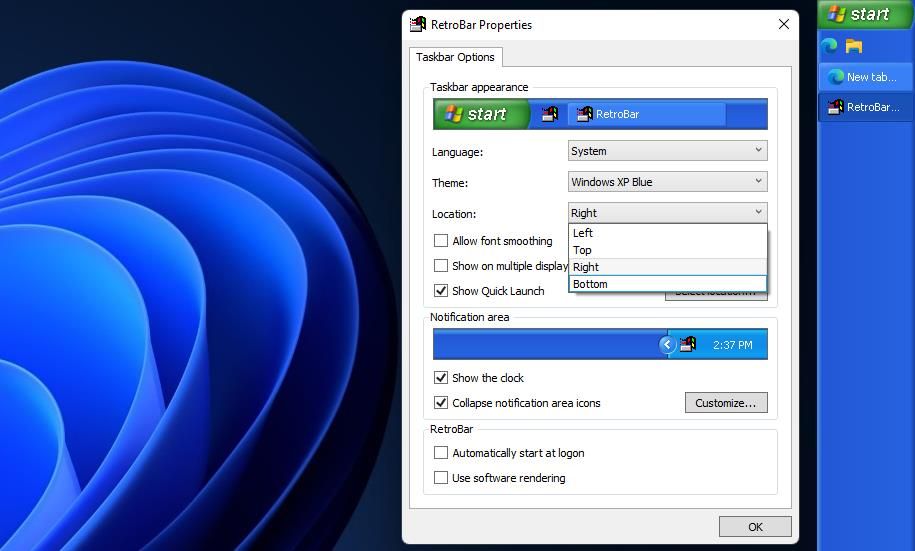
Task: Uncheck Show Quick Launch
Action: pyautogui.click(x=441, y=291)
